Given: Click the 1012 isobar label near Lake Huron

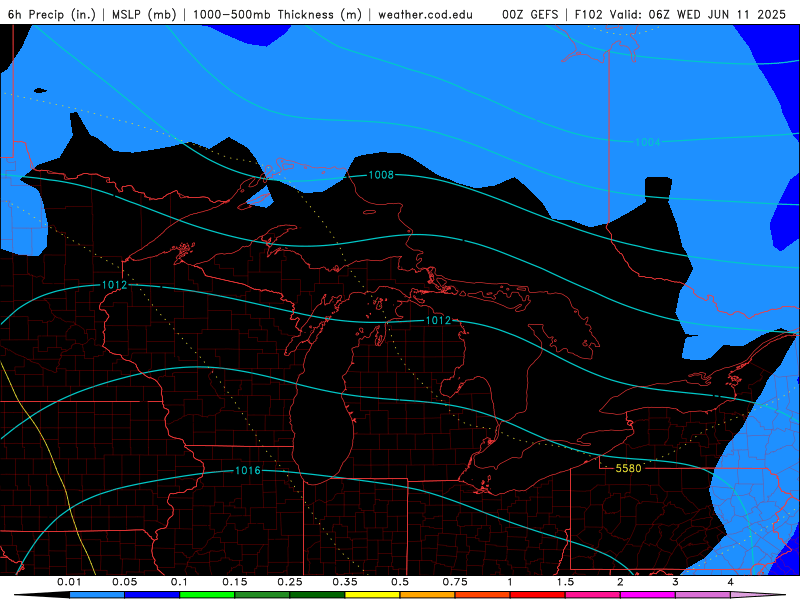Looking at the screenshot, I should coord(438,320).
